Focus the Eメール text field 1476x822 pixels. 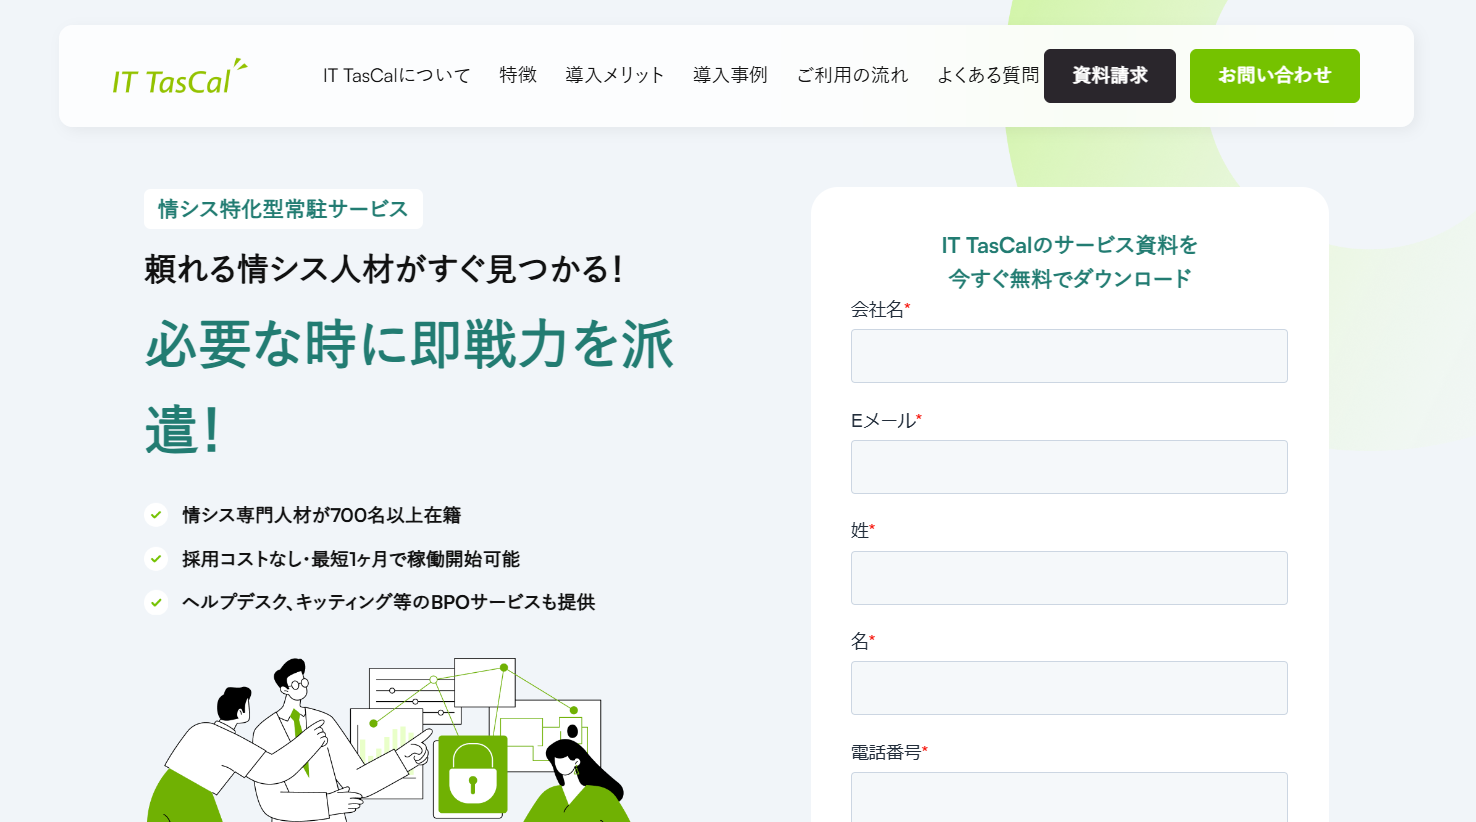tap(1068, 466)
